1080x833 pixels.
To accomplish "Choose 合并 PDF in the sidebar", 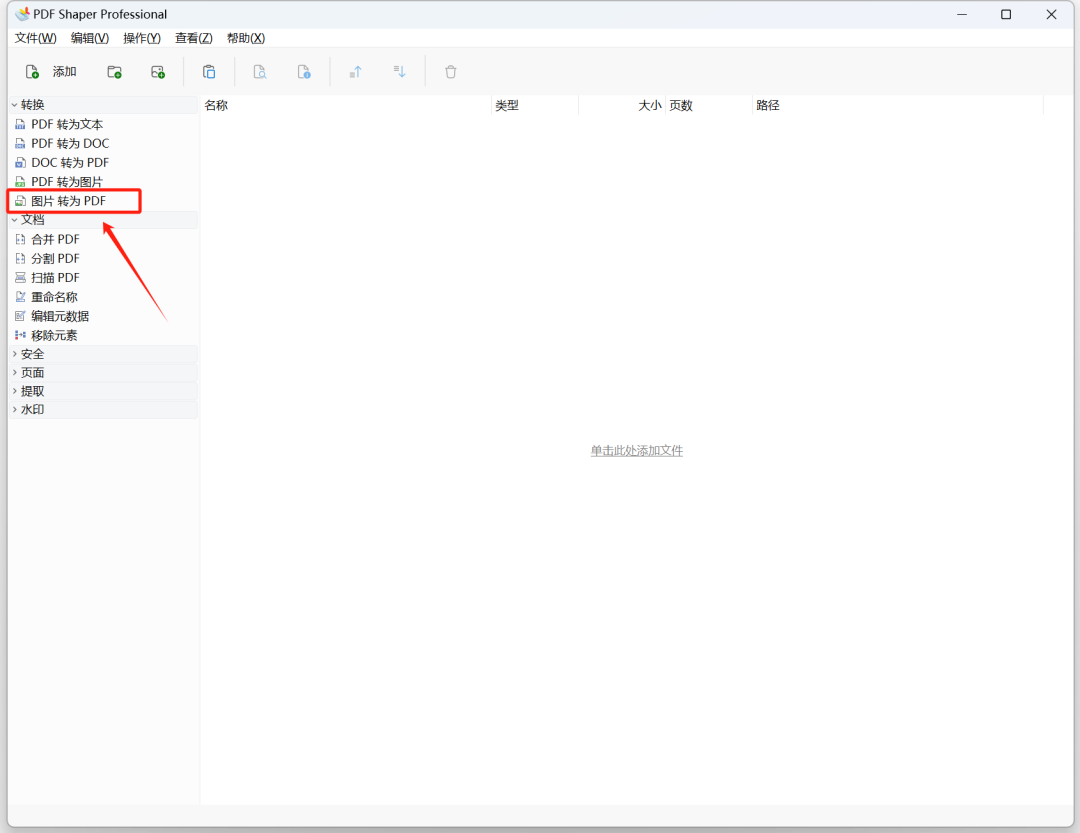I will point(55,240).
